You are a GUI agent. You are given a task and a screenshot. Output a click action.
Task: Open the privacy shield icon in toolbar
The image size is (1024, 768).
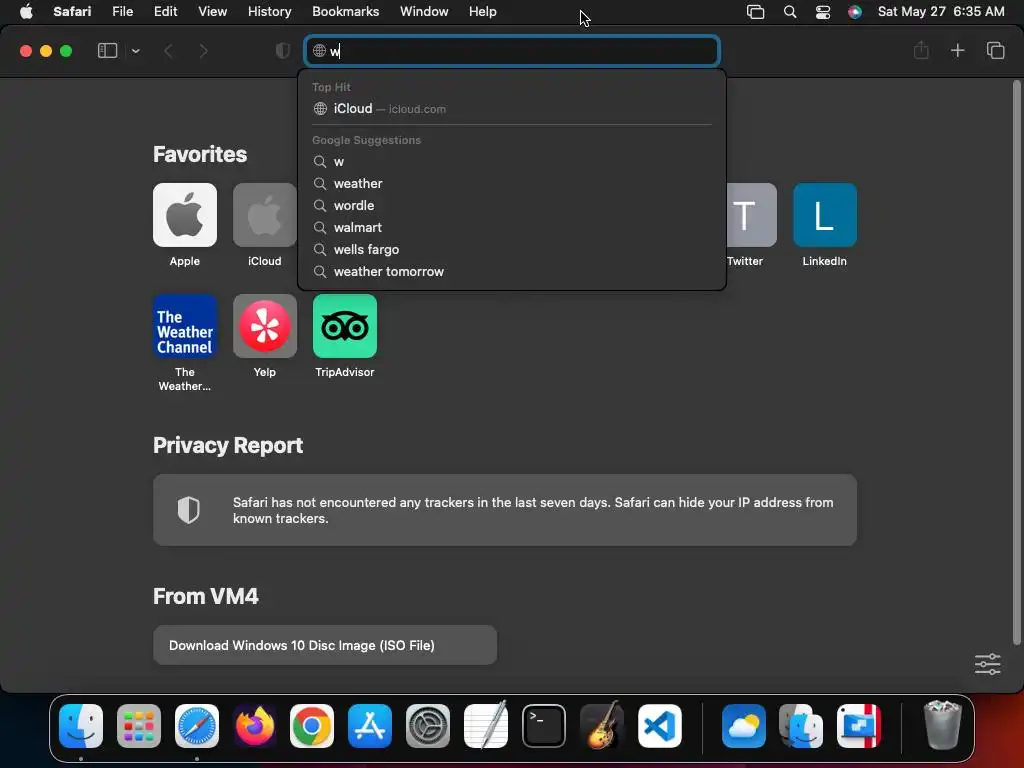click(282, 51)
